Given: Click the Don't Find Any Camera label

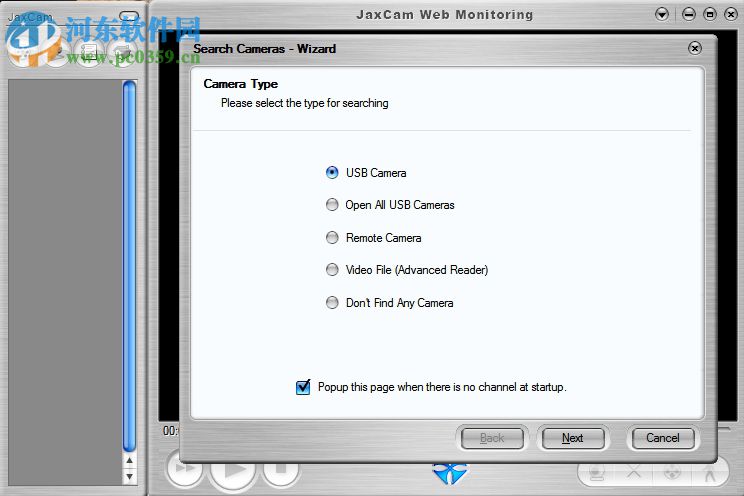Looking at the screenshot, I should coord(400,303).
